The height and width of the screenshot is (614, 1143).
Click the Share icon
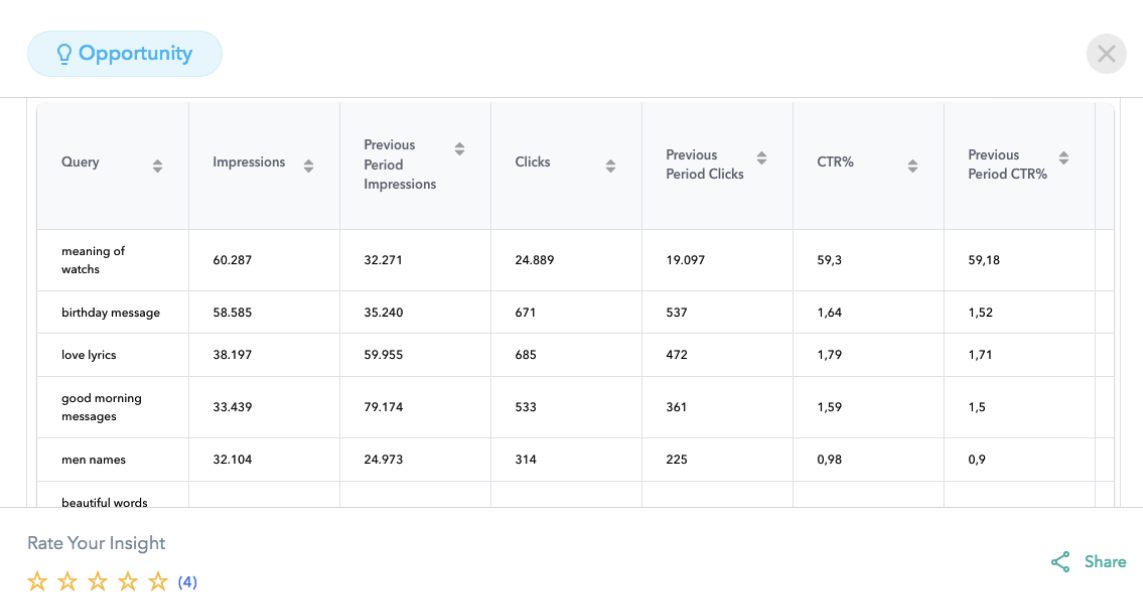[x=1060, y=562]
